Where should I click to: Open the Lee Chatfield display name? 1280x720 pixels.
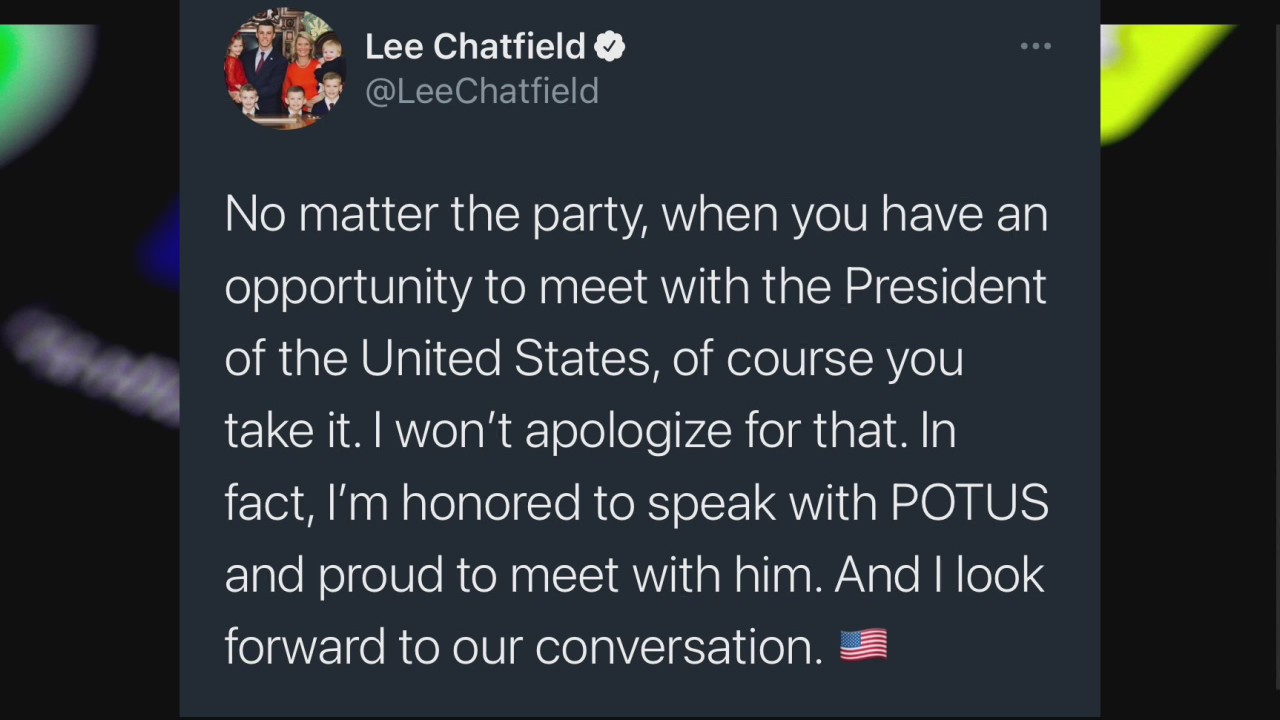tap(475, 46)
